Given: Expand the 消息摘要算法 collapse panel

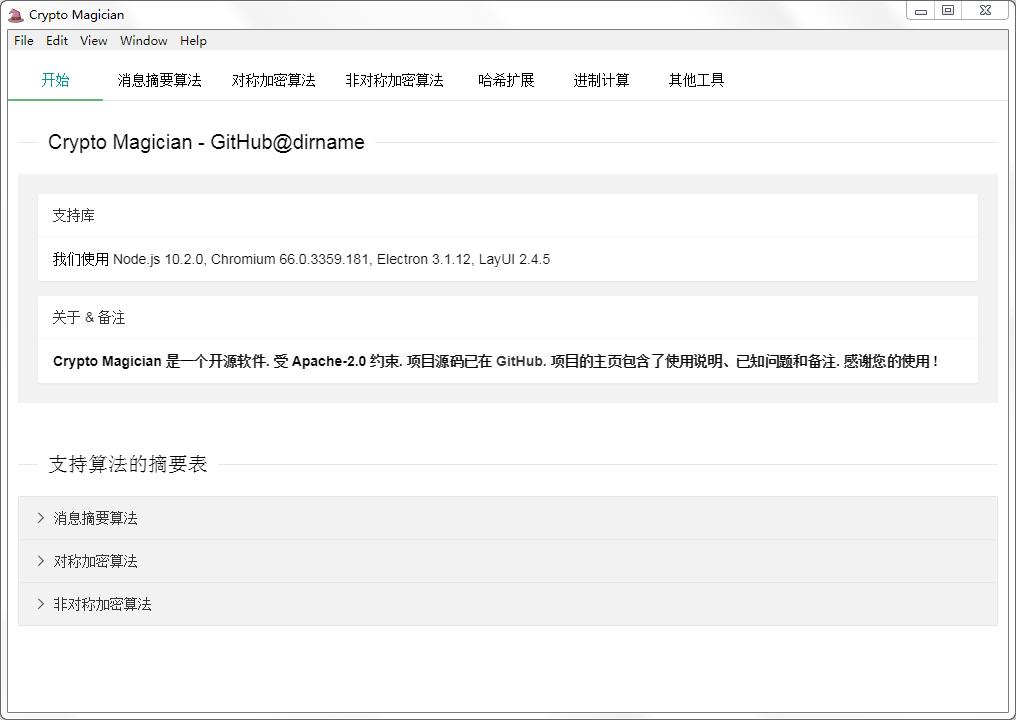Looking at the screenshot, I should (508, 518).
